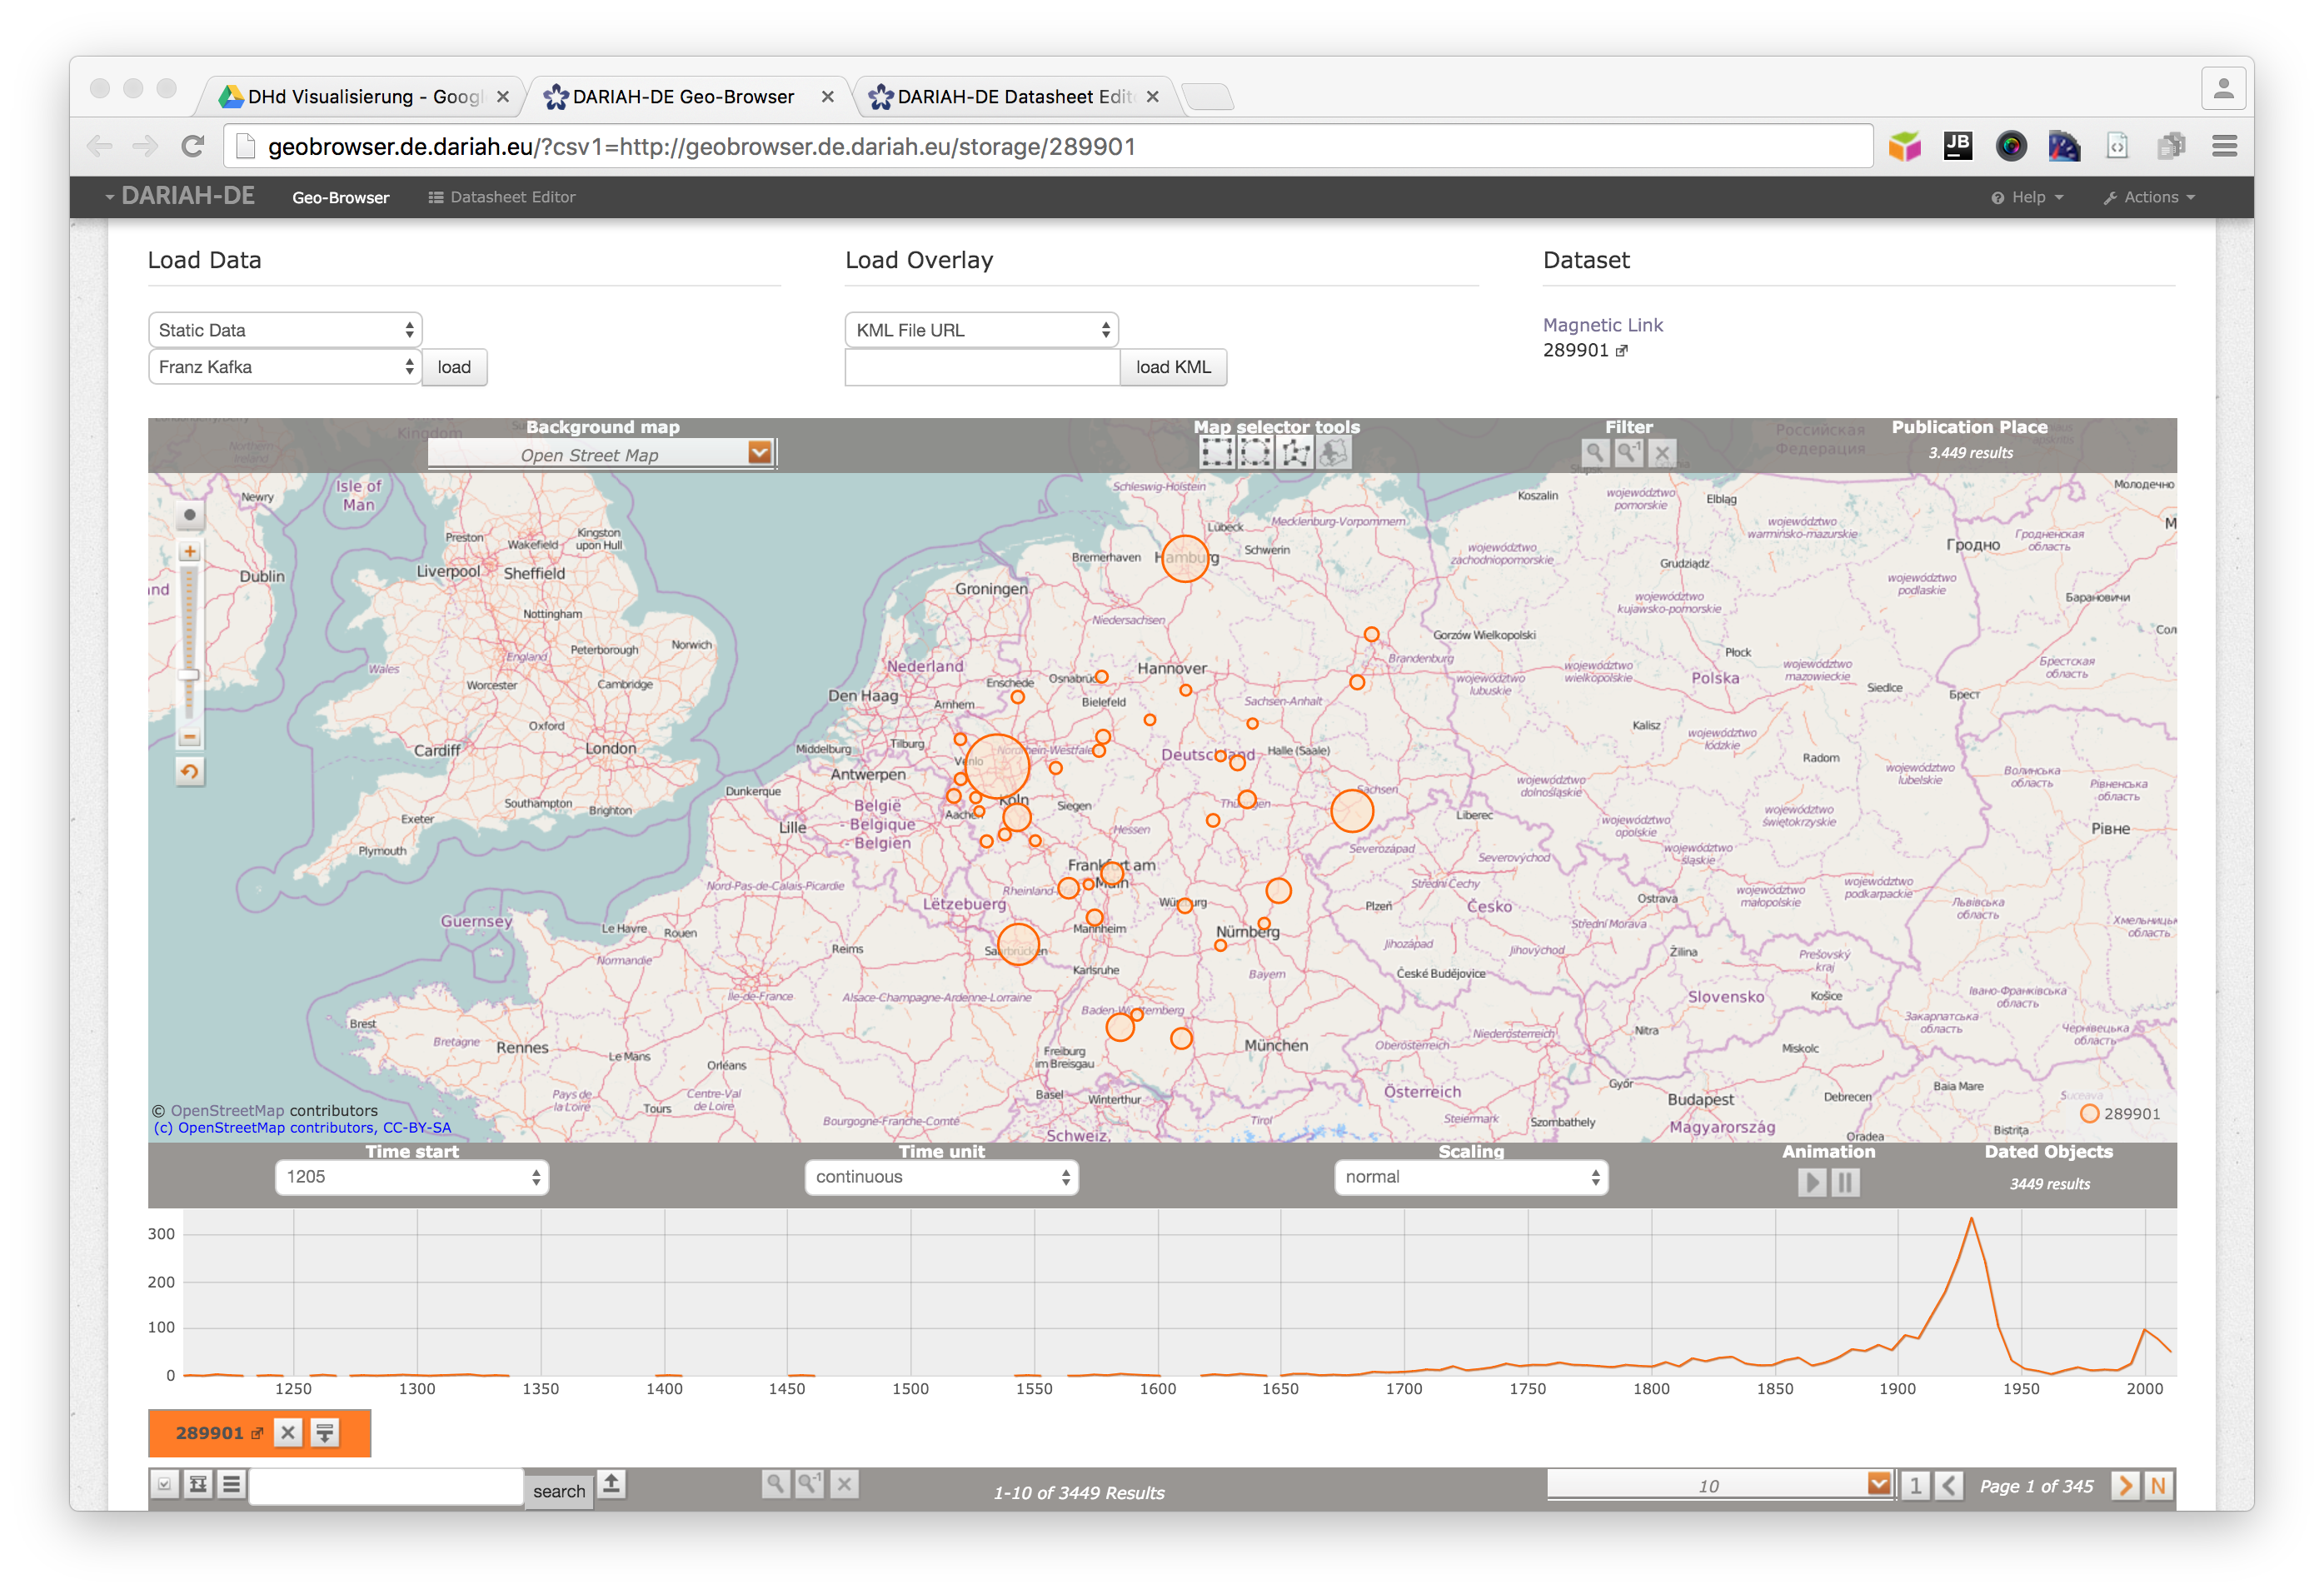The height and width of the screenshot is (1594, 2324).
Task: Click the inverse filter magnifier above map
Action: click(1629, 453)
